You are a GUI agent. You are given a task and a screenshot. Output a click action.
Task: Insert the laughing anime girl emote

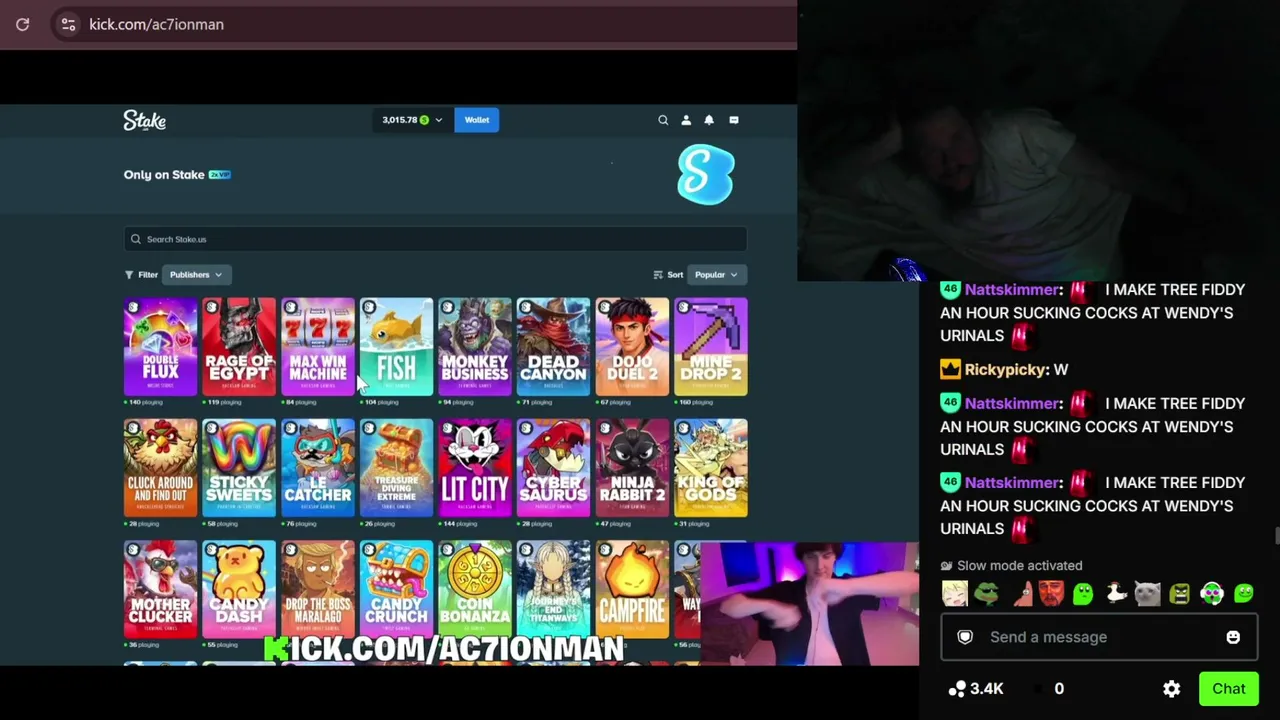(x=954, y=594)
